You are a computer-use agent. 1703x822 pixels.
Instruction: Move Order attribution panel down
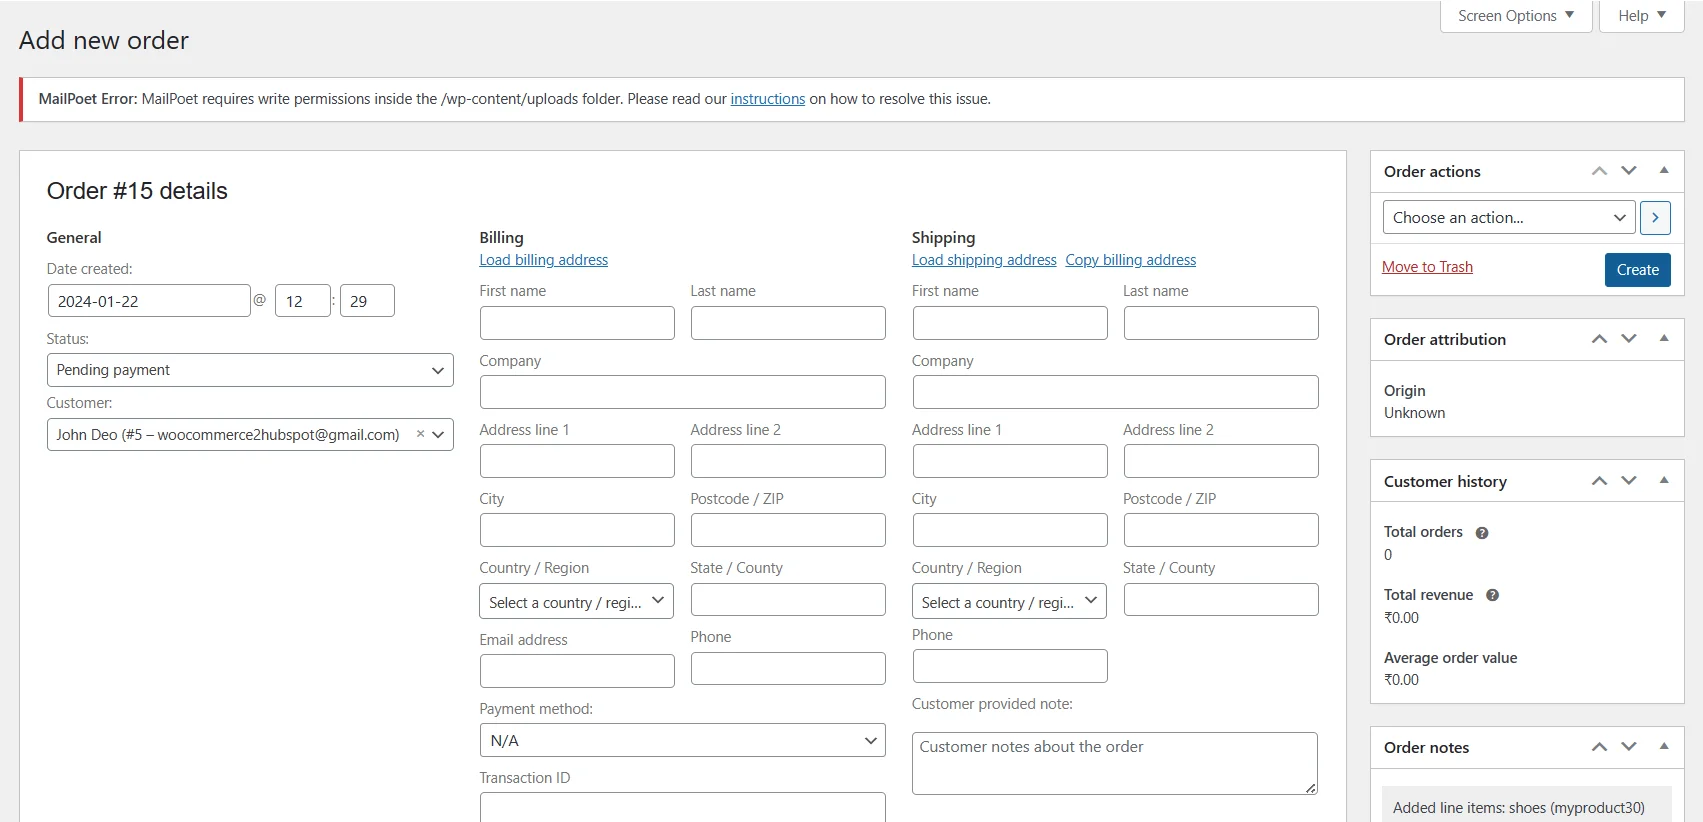[x=1629, y=339]
